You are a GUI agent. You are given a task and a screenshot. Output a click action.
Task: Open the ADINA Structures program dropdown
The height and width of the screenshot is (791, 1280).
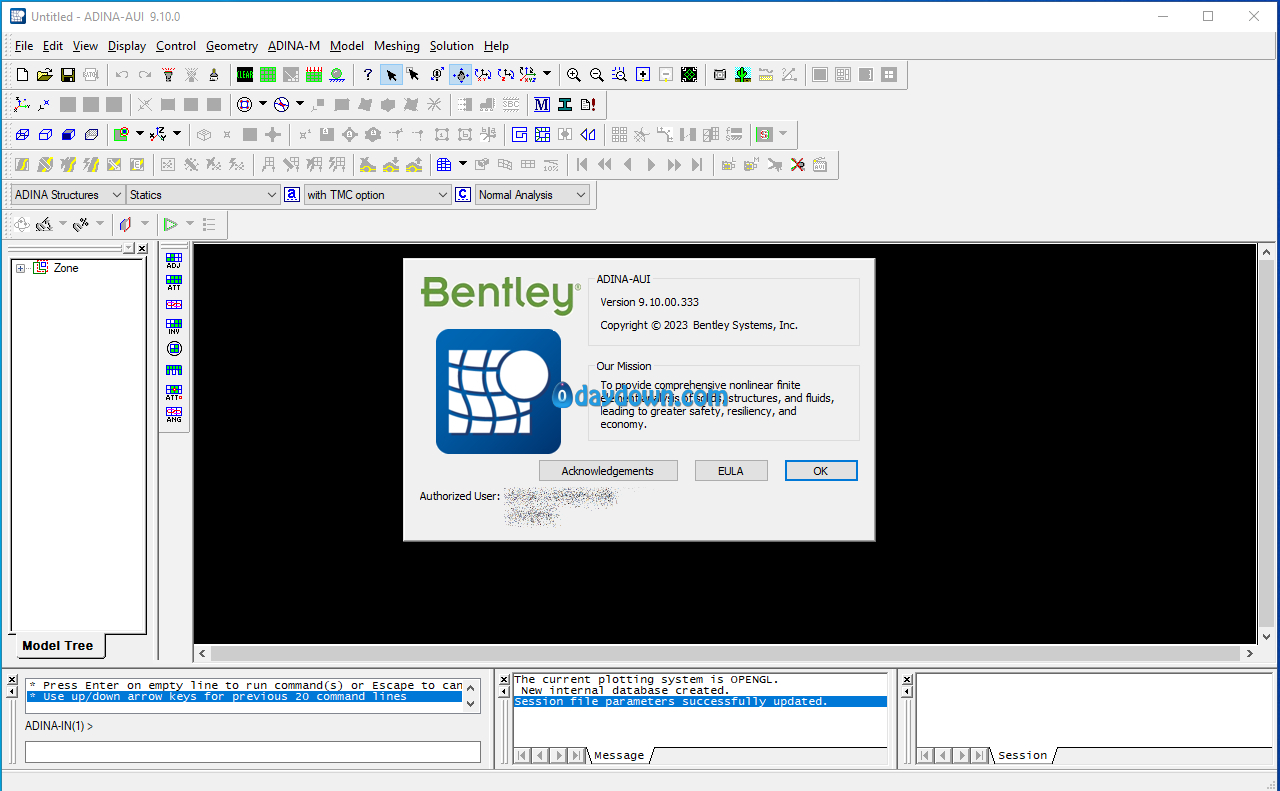click(68, 195)
